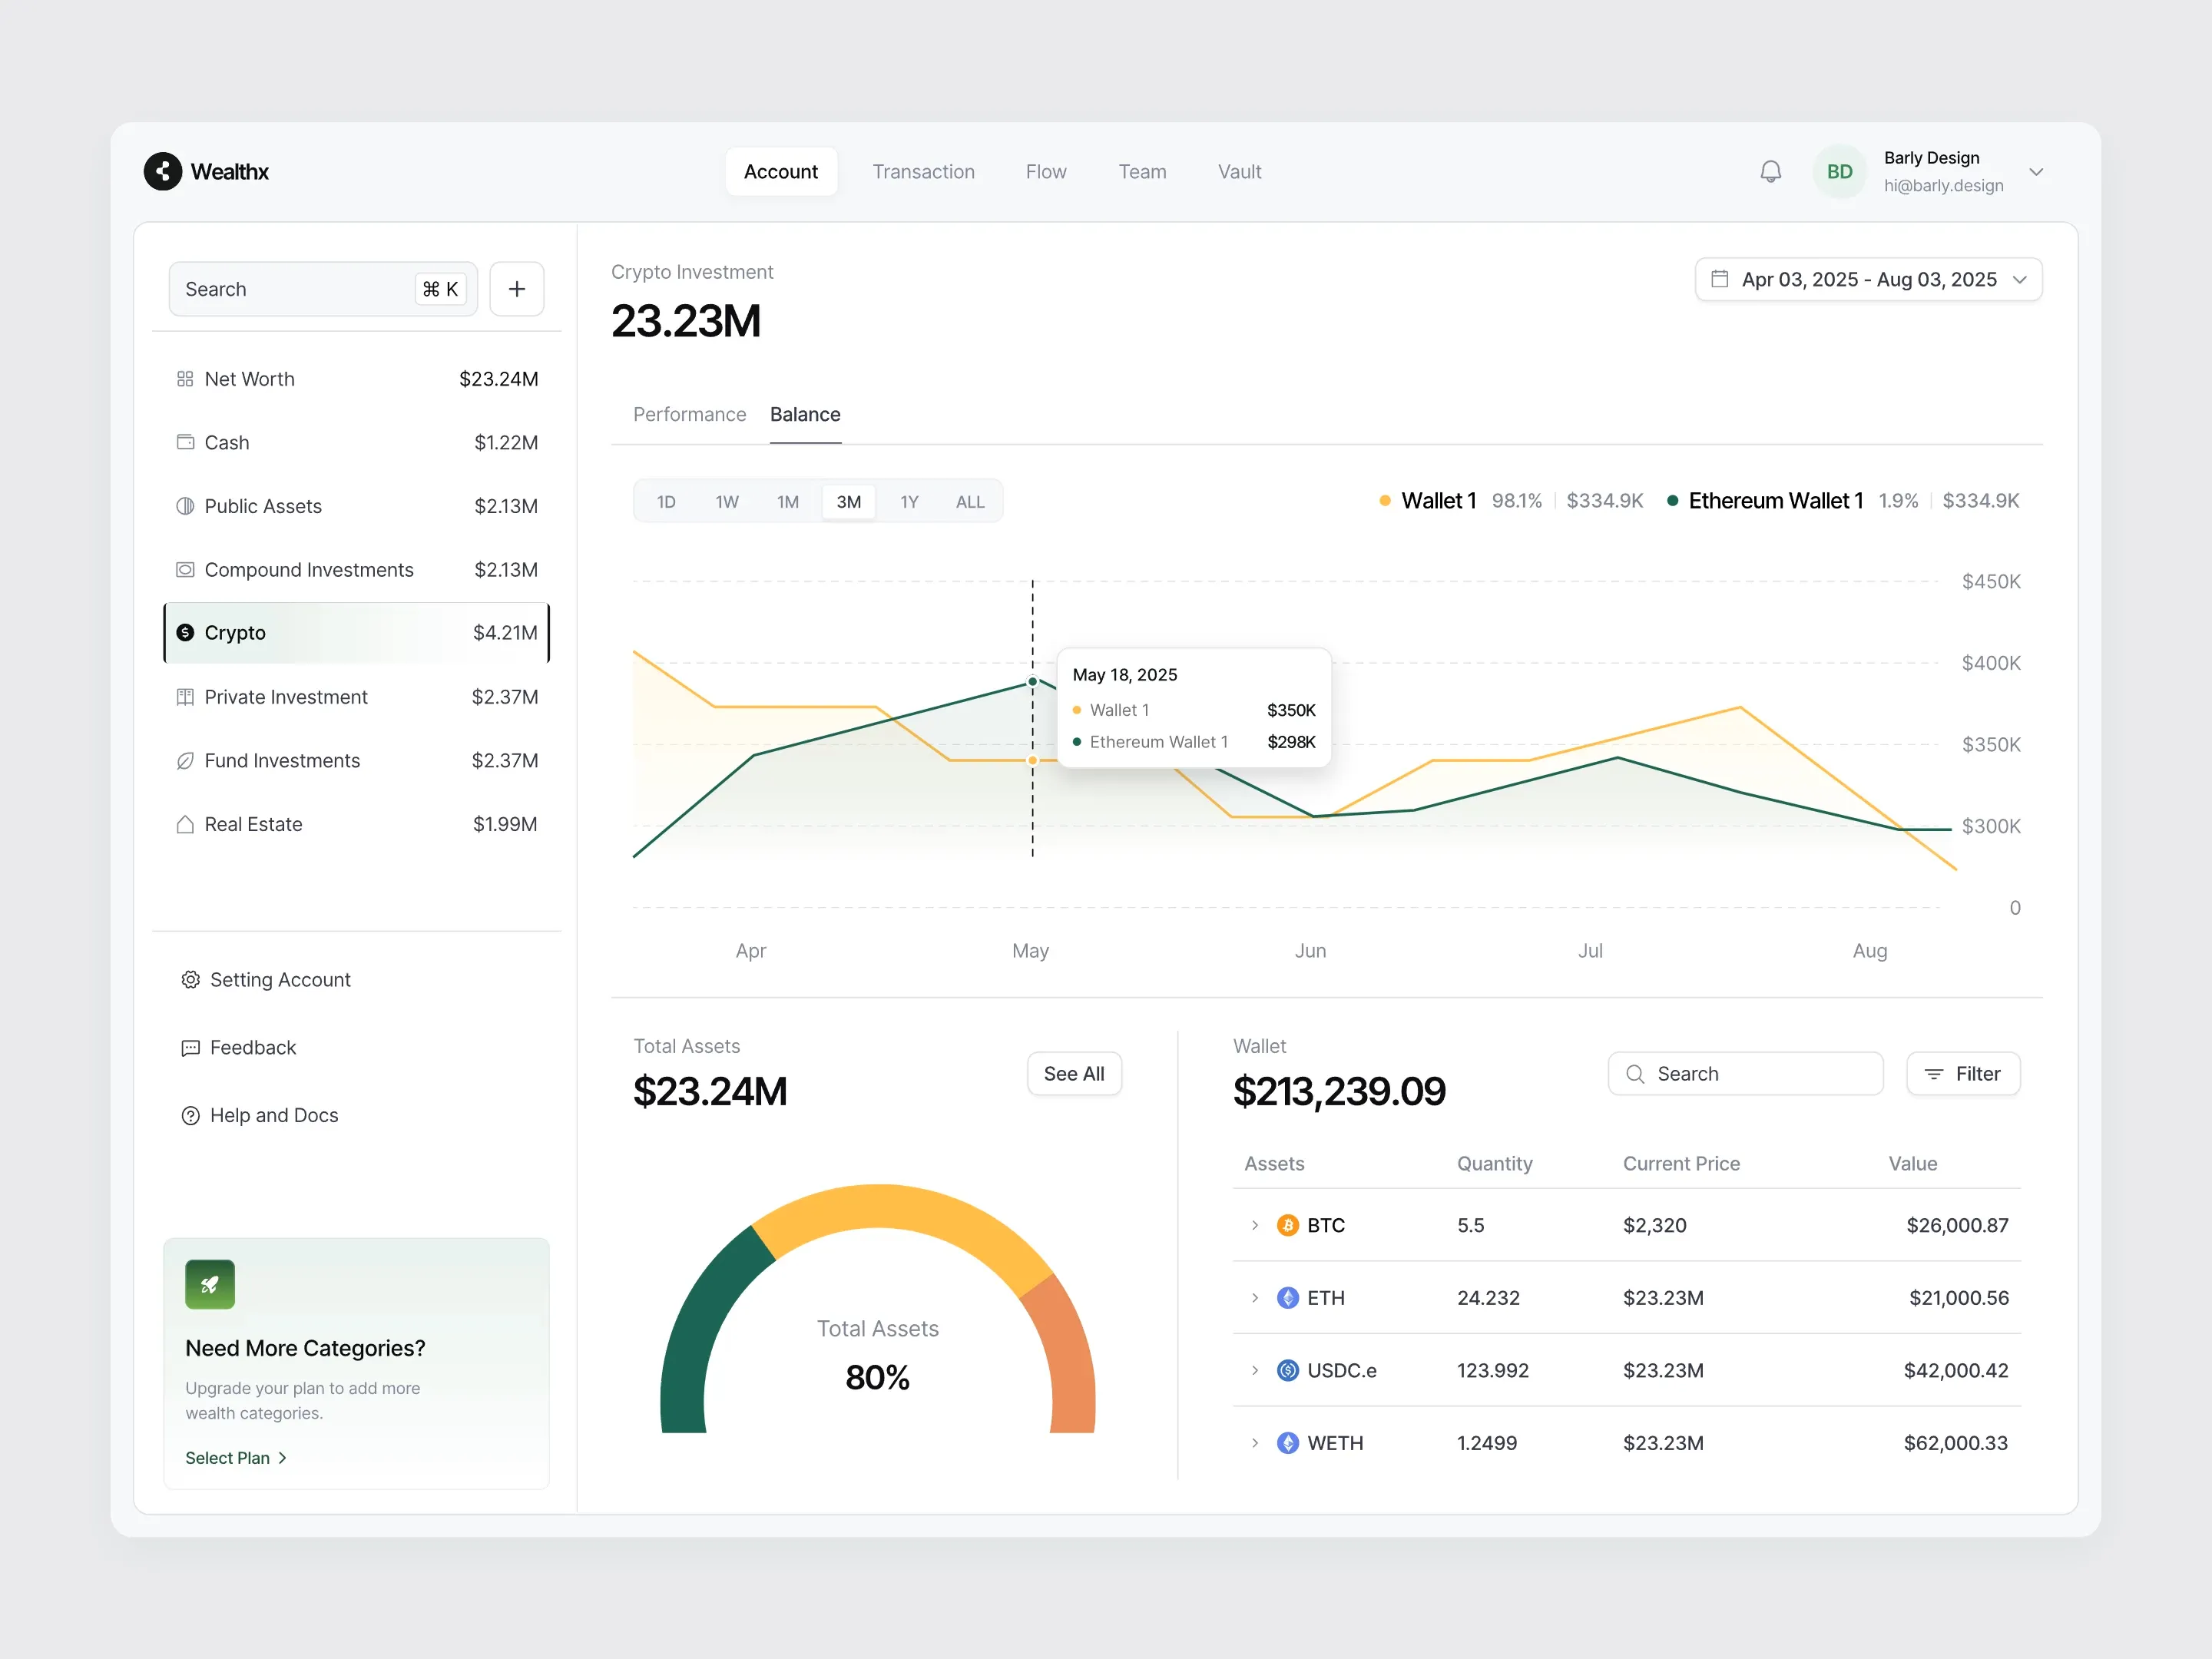Select the 1M time range
Image resolution: width=2212 pixels, height=1659 pixels.
(x=788, y=502)
